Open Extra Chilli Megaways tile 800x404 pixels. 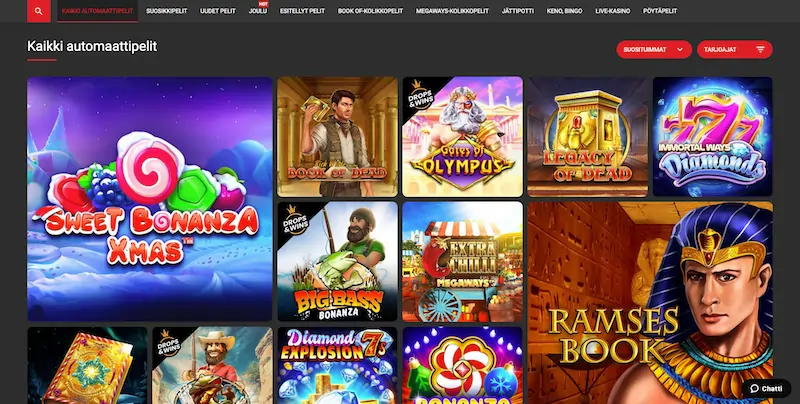coord(463,262)
